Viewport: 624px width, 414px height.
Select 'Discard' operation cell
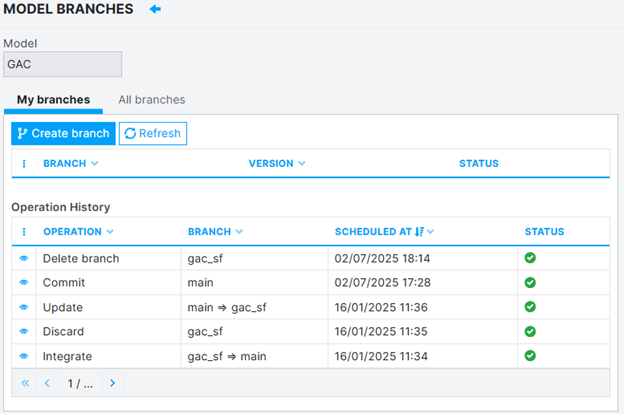click(108, 332)
